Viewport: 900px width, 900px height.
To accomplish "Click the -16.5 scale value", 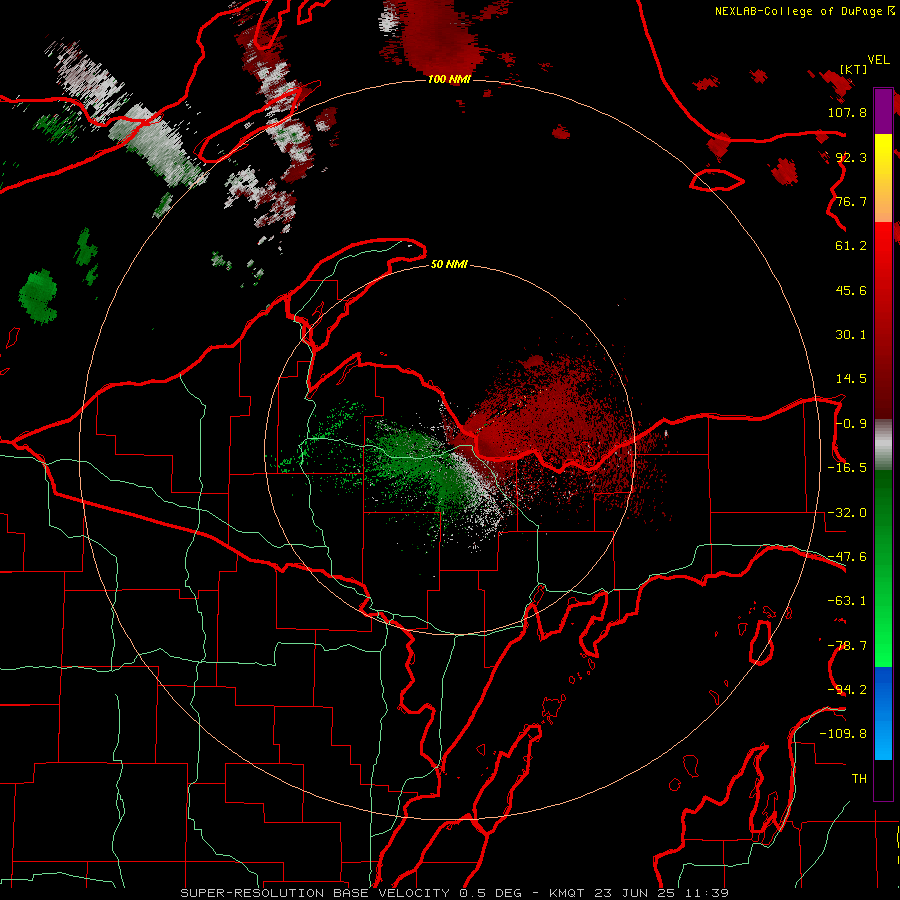I will 847,468.
